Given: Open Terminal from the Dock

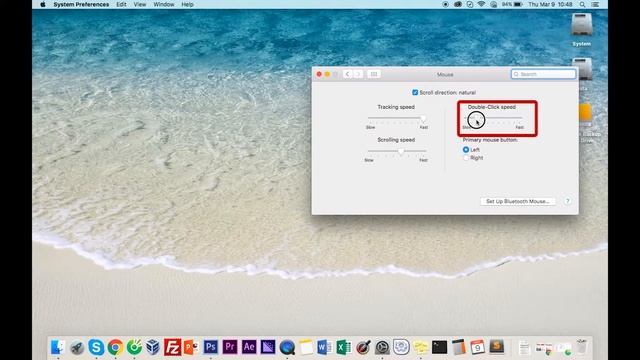Looking at the screenshot, I should 440,347.
